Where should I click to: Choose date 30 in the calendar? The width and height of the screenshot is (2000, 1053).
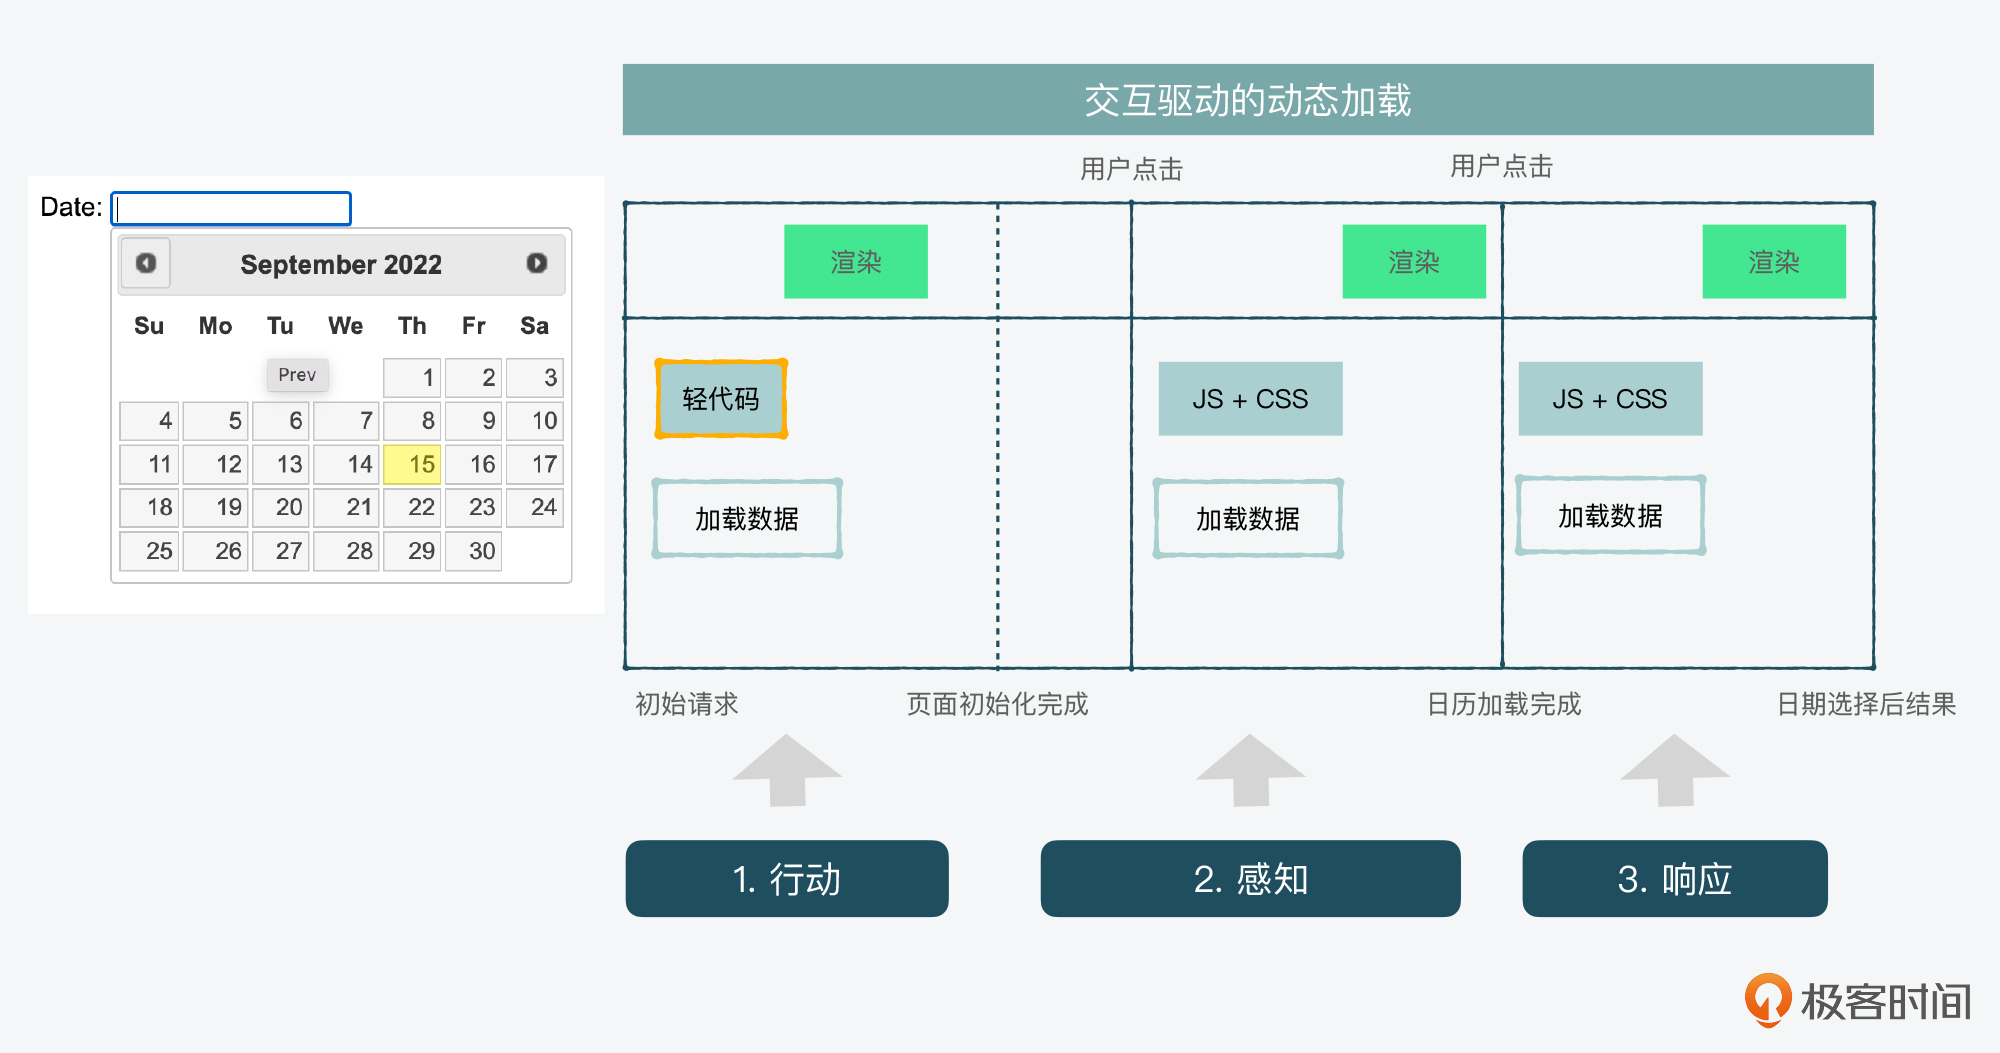(473, 551)
